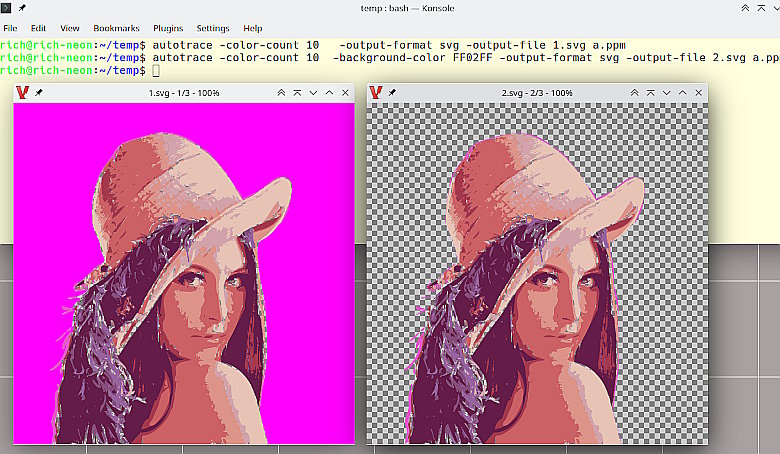
Task: Click the first autotrace command ending 1.svg a.ppm
Action: (389, 45)
